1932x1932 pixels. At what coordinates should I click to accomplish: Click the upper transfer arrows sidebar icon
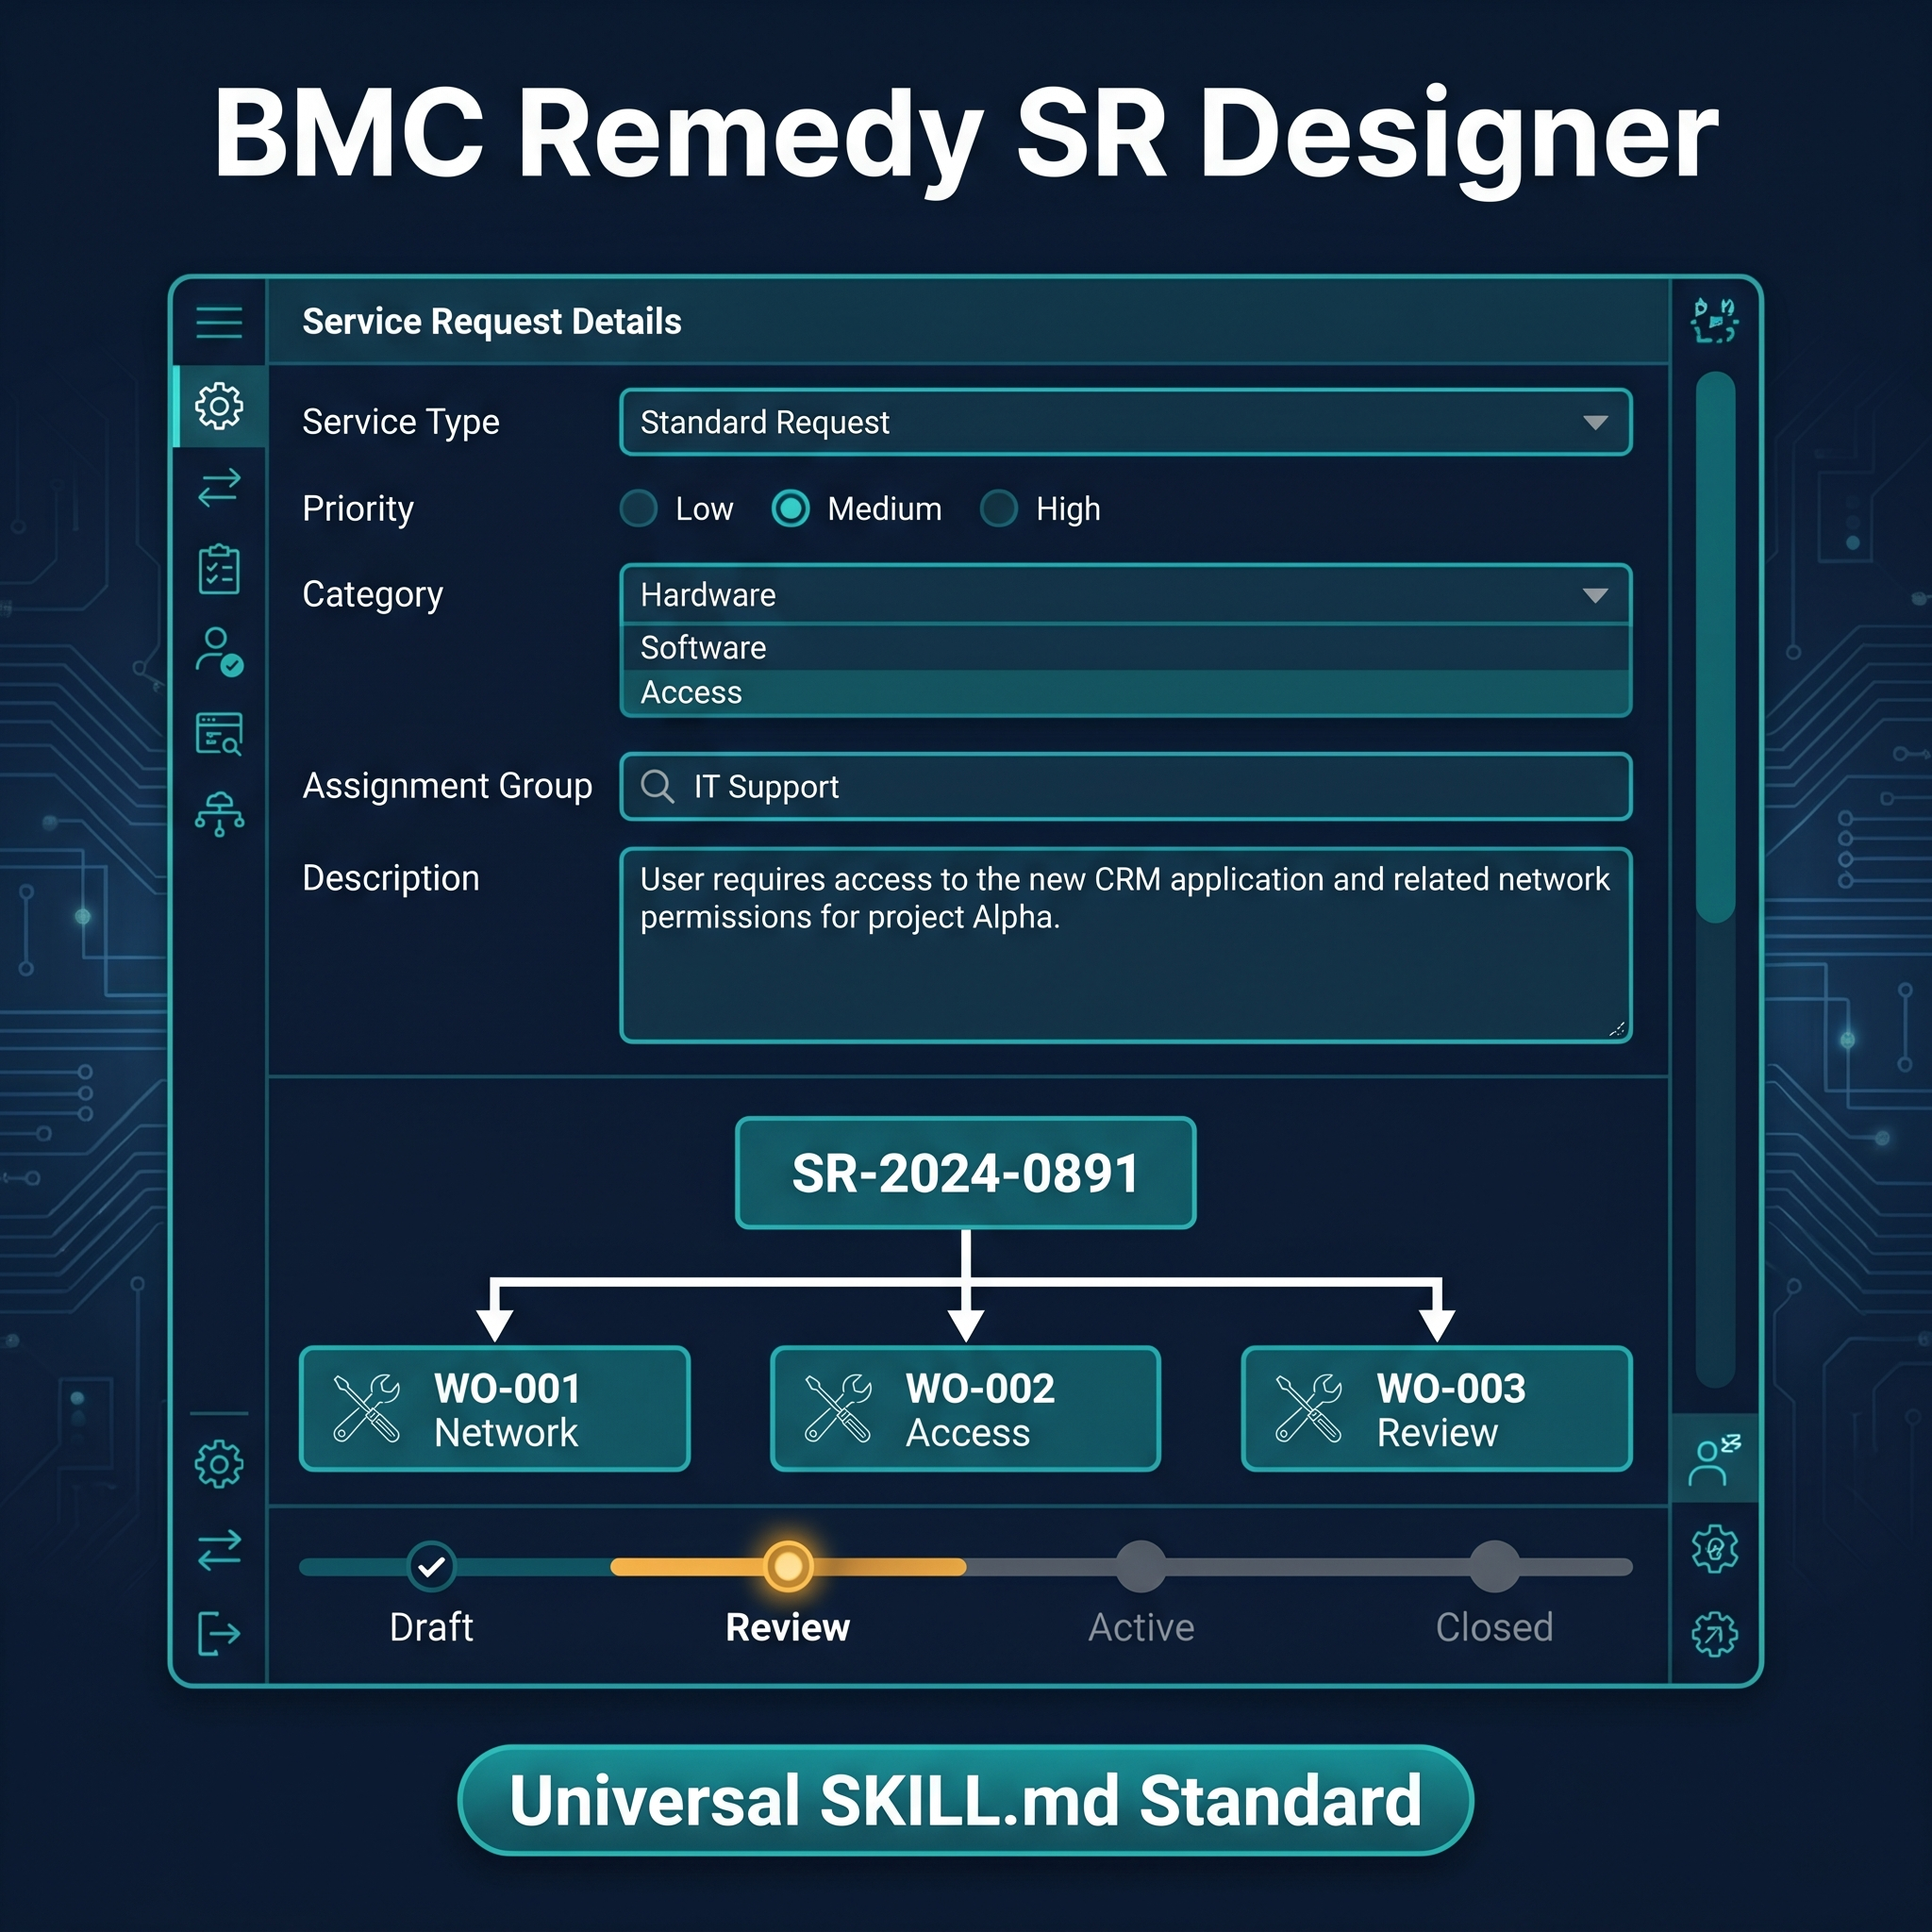point(219,488)
